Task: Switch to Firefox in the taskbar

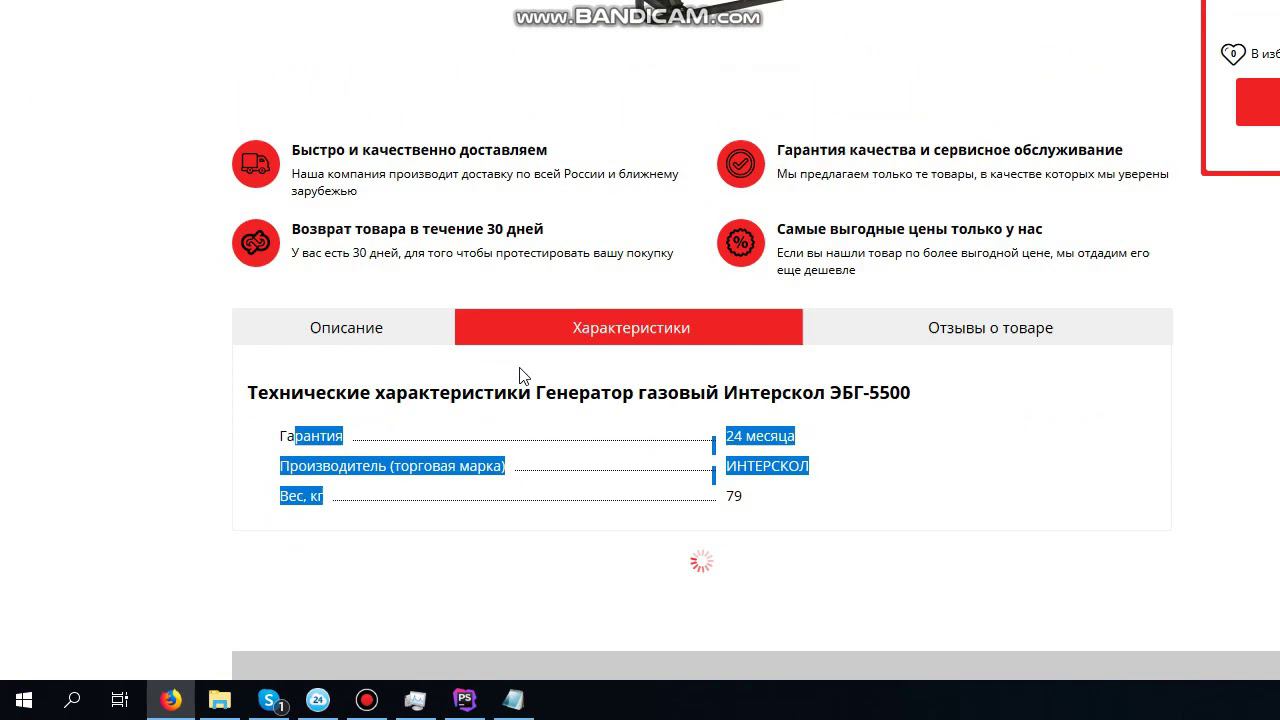Action: point(171,700)
